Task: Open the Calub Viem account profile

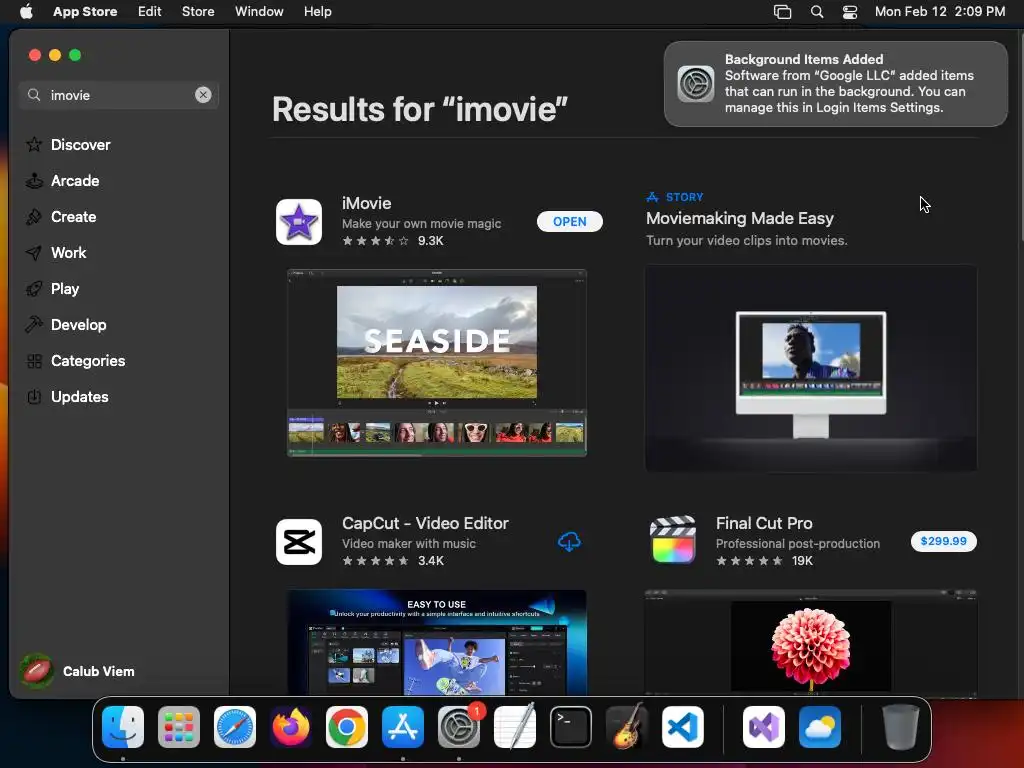Action: [x=77, y=671]
